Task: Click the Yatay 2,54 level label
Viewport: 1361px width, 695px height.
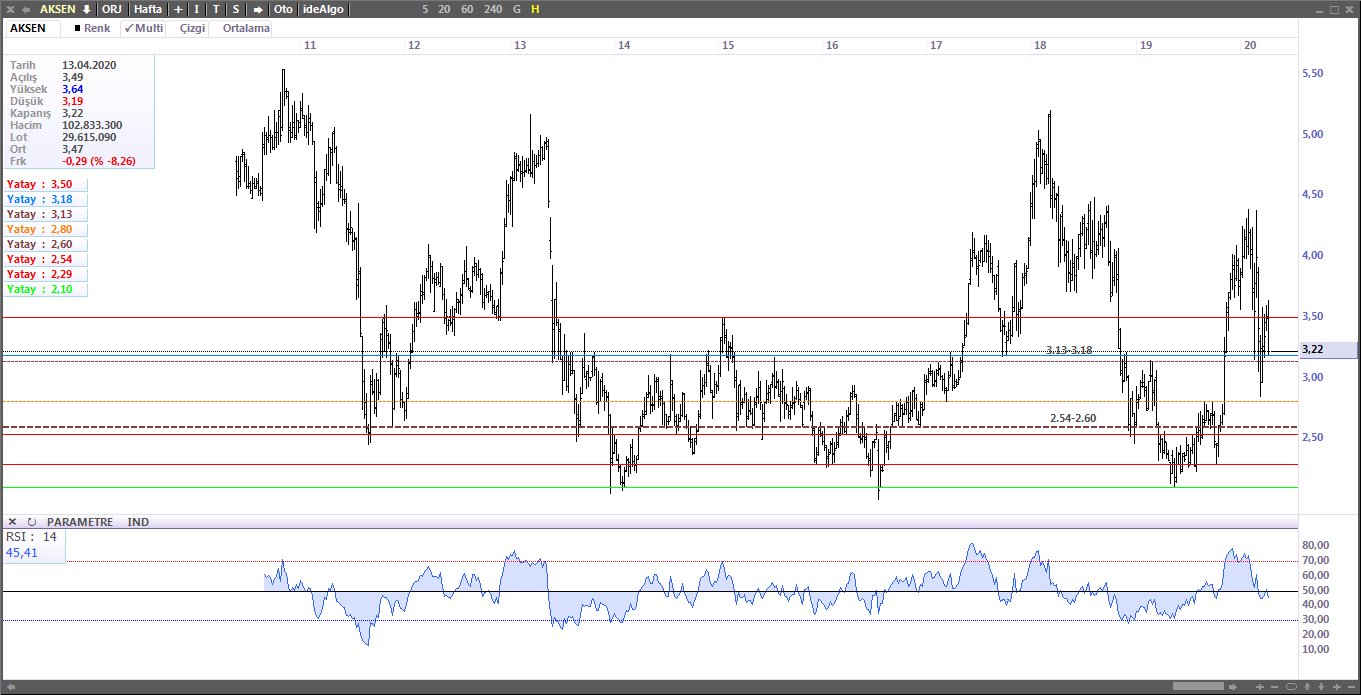Action: point(46,259)
